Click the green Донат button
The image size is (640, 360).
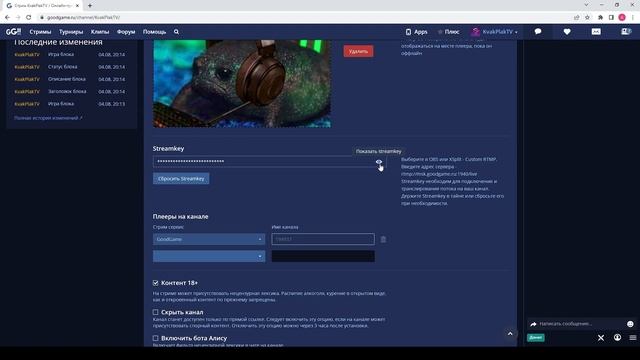(x=536, y=338)
